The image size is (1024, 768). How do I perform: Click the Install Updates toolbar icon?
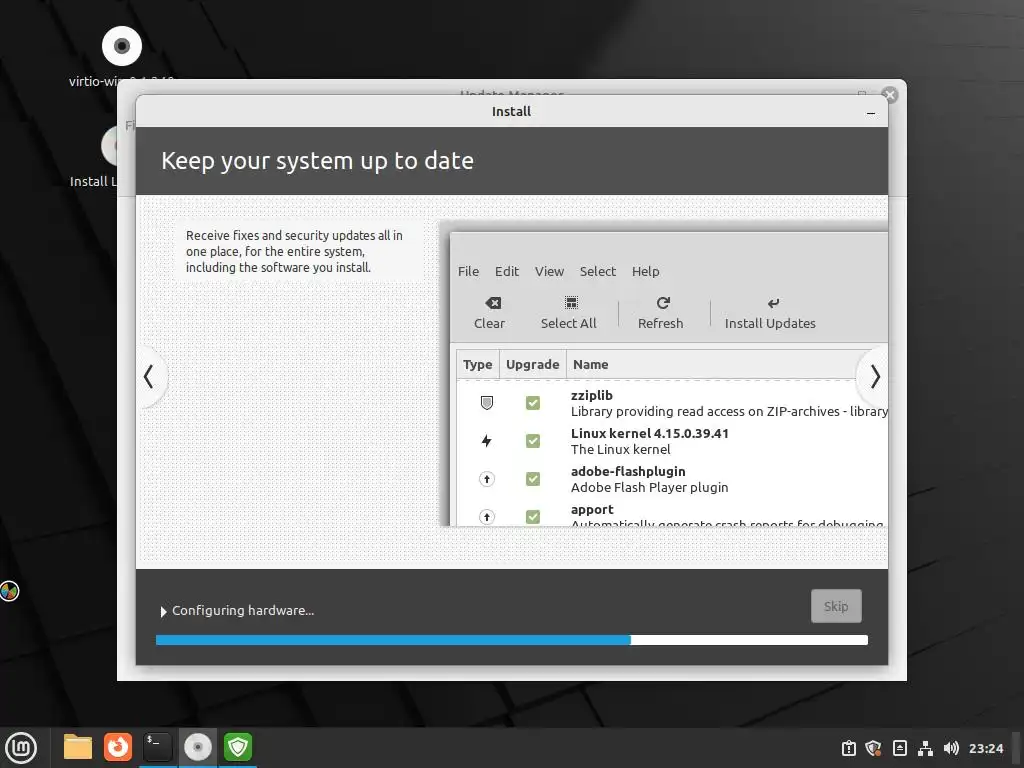[773, 303]
